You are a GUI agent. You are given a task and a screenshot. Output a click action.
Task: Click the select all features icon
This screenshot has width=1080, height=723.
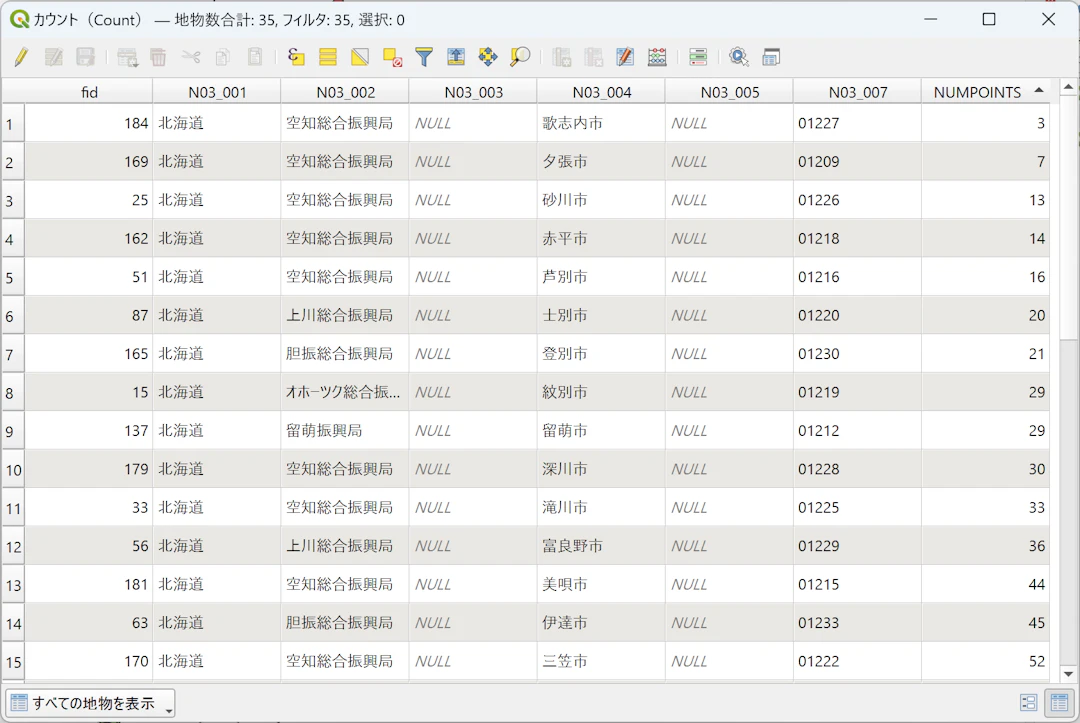(328, 57)
